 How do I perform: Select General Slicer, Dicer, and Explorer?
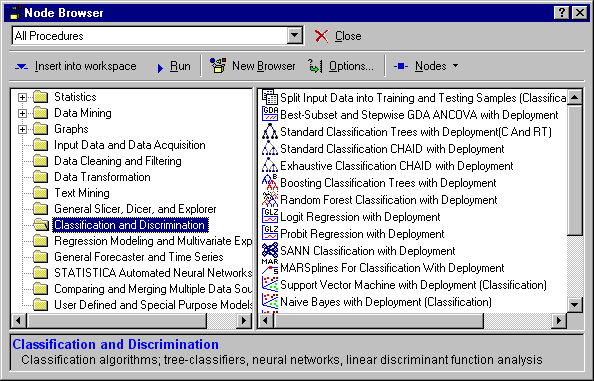coord(135,209)
